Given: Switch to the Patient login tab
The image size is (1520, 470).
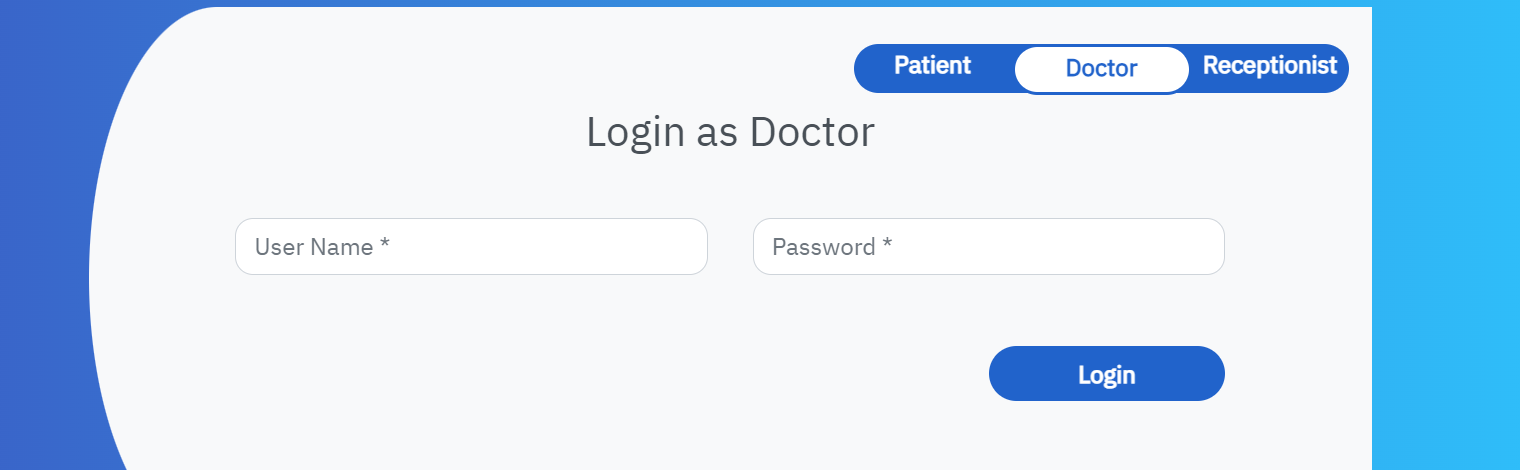Looking at the screenshot, I should [932, 66].
